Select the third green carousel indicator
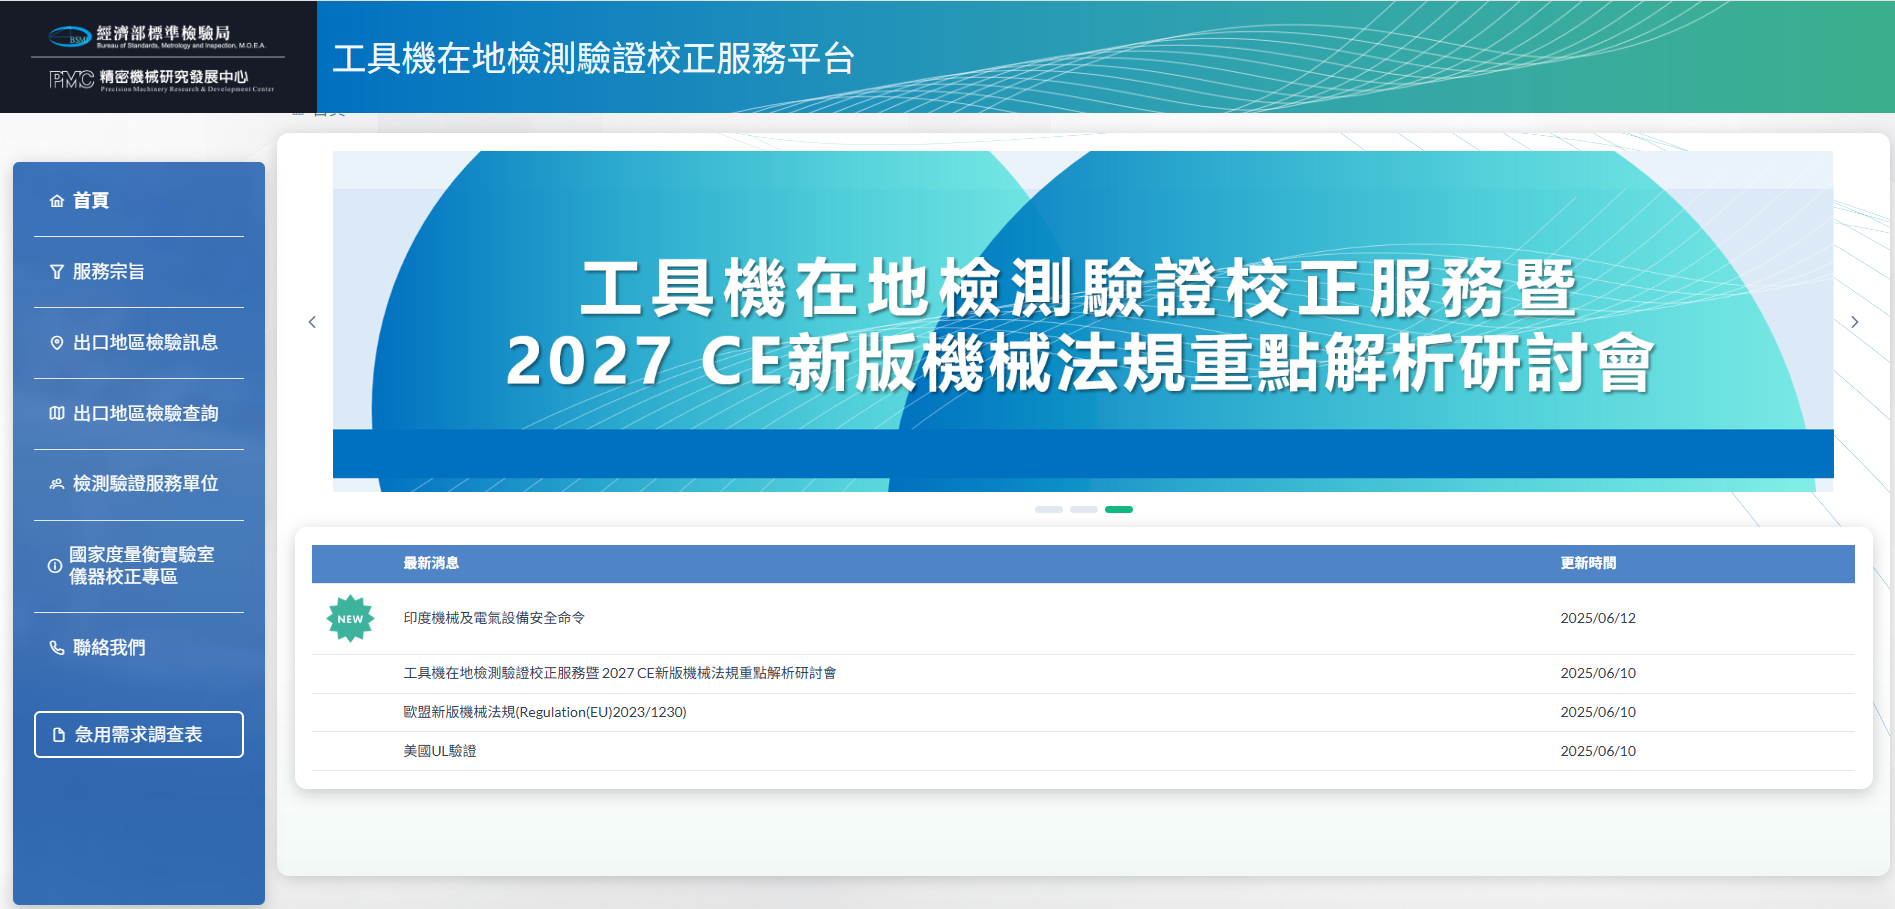Viewport: 1895px width, 909px height. (x=1118, y=510)
